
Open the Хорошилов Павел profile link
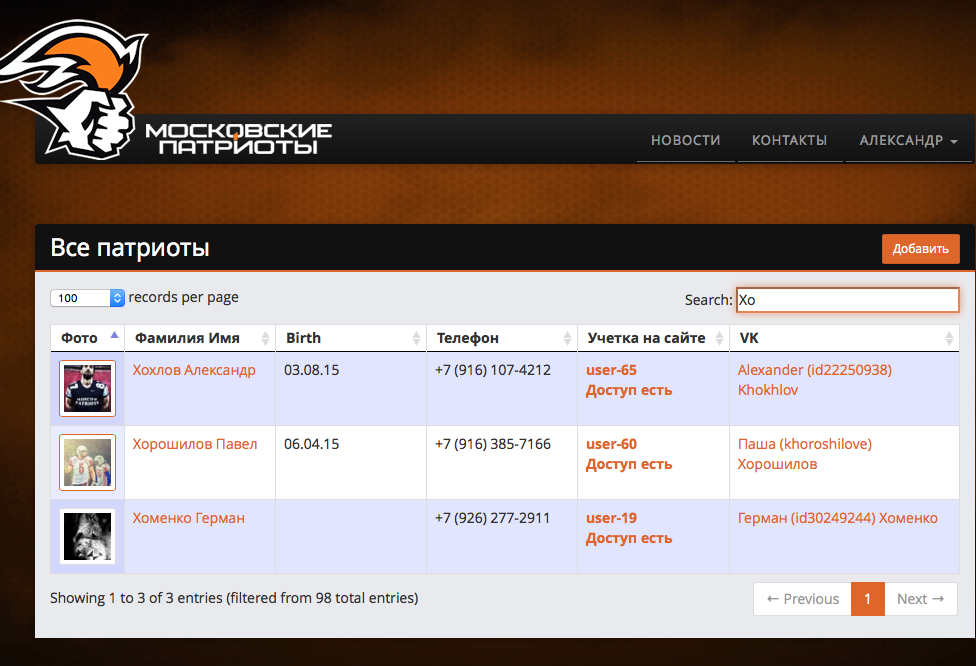point(195,444)
